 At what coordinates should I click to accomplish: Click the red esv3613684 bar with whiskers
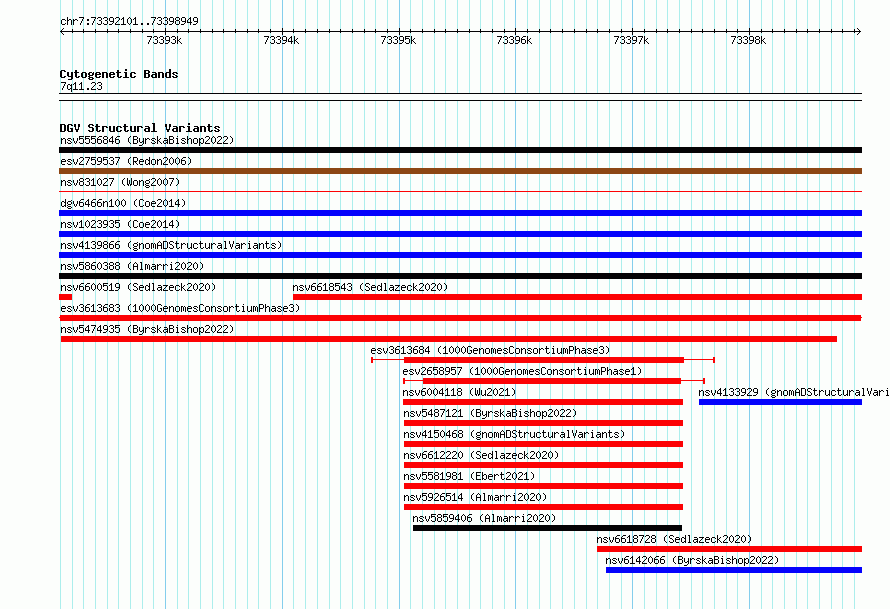coord(544,360)
